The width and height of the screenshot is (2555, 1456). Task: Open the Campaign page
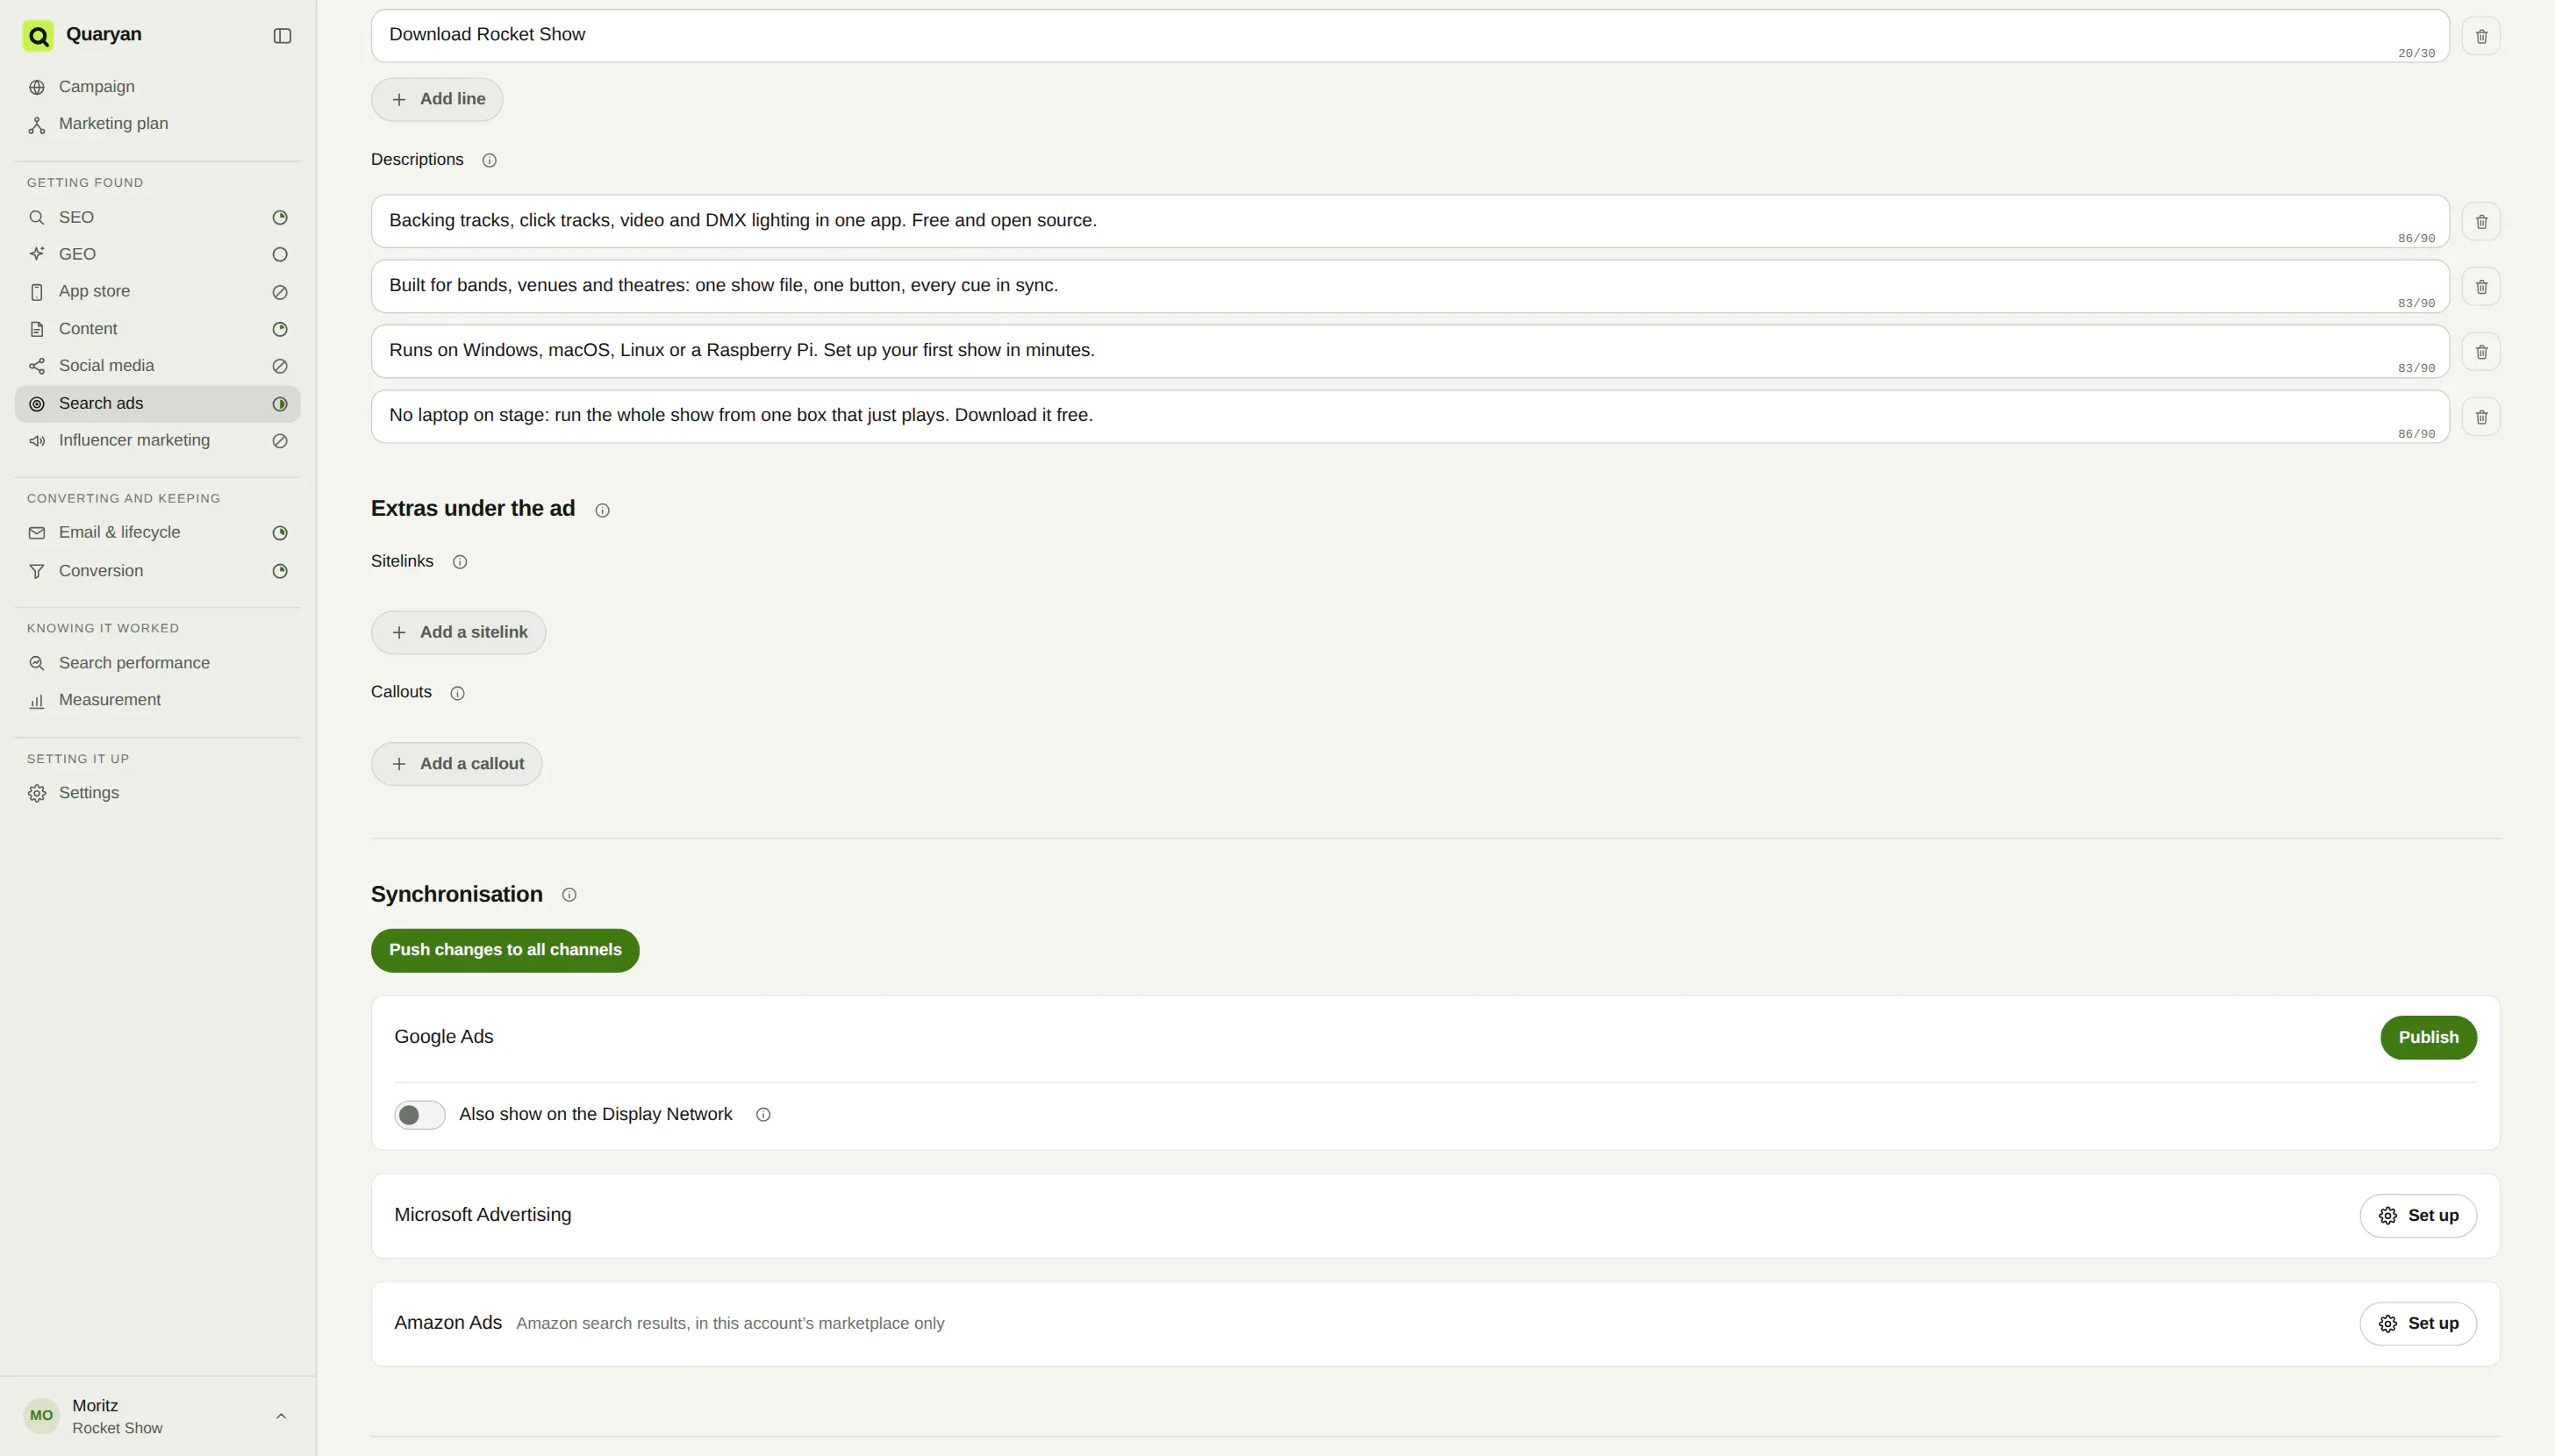point(157,87)
